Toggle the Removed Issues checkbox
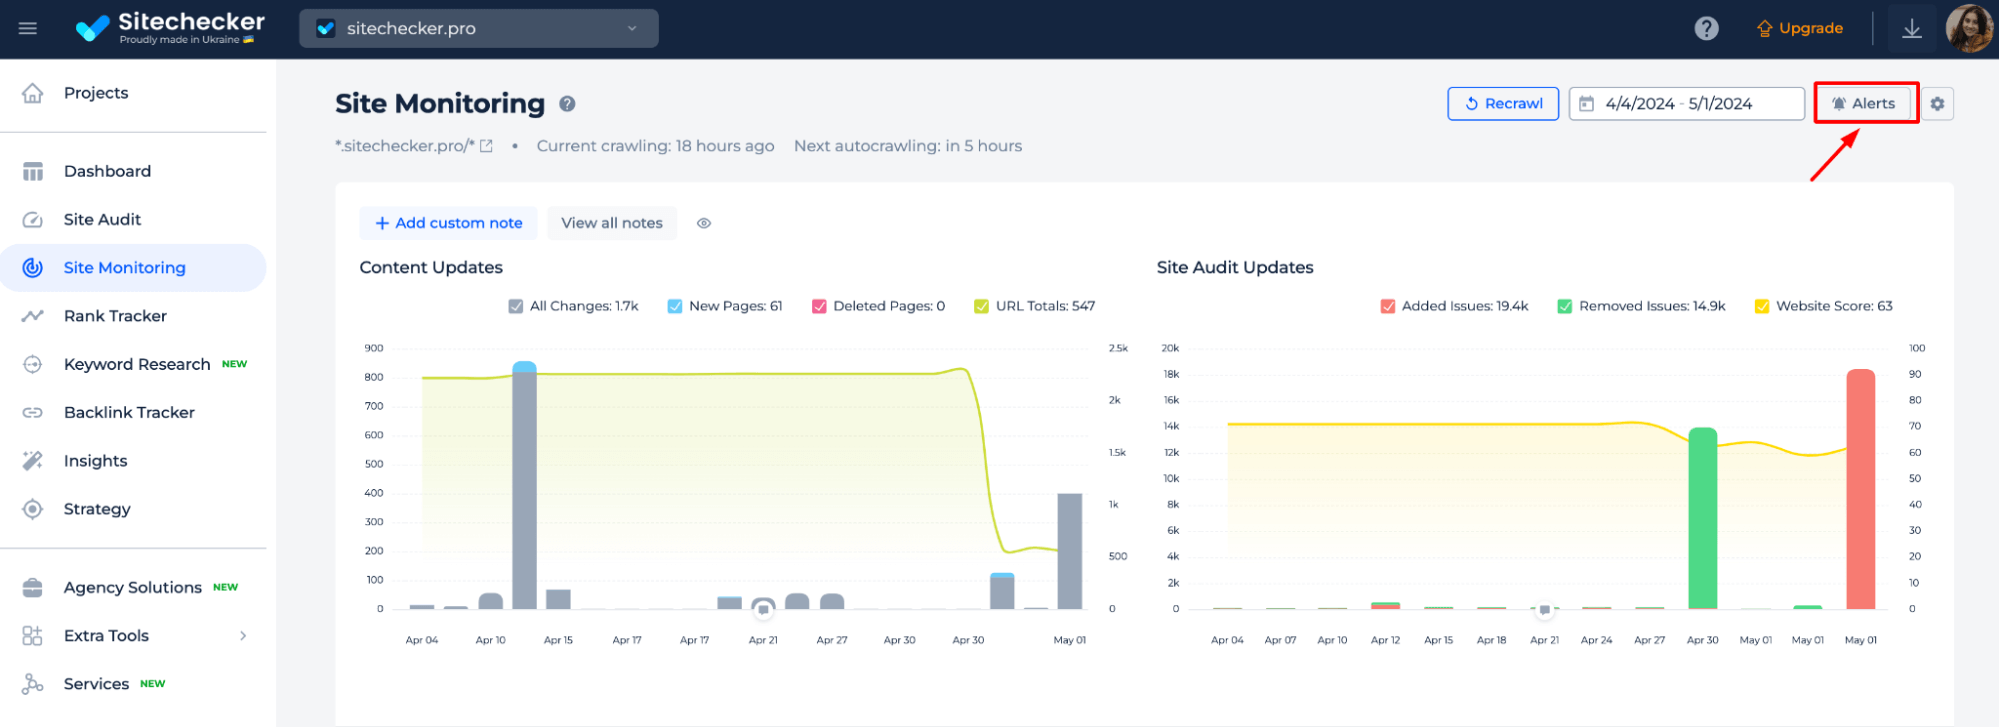This screenshot has width=1999, height=728. coord(1565,307)
